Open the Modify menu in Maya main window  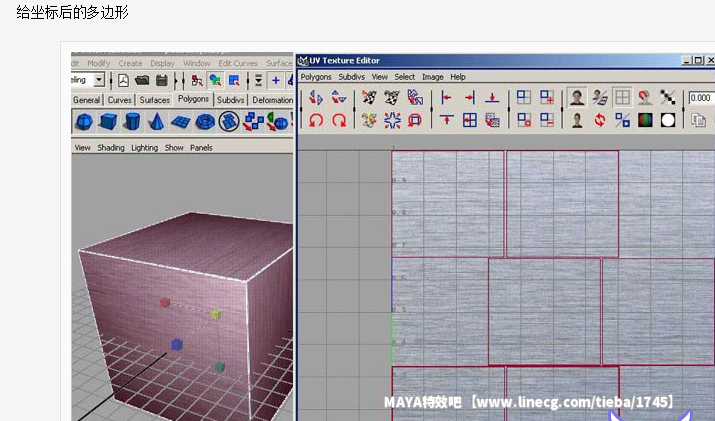coord(99,63)
